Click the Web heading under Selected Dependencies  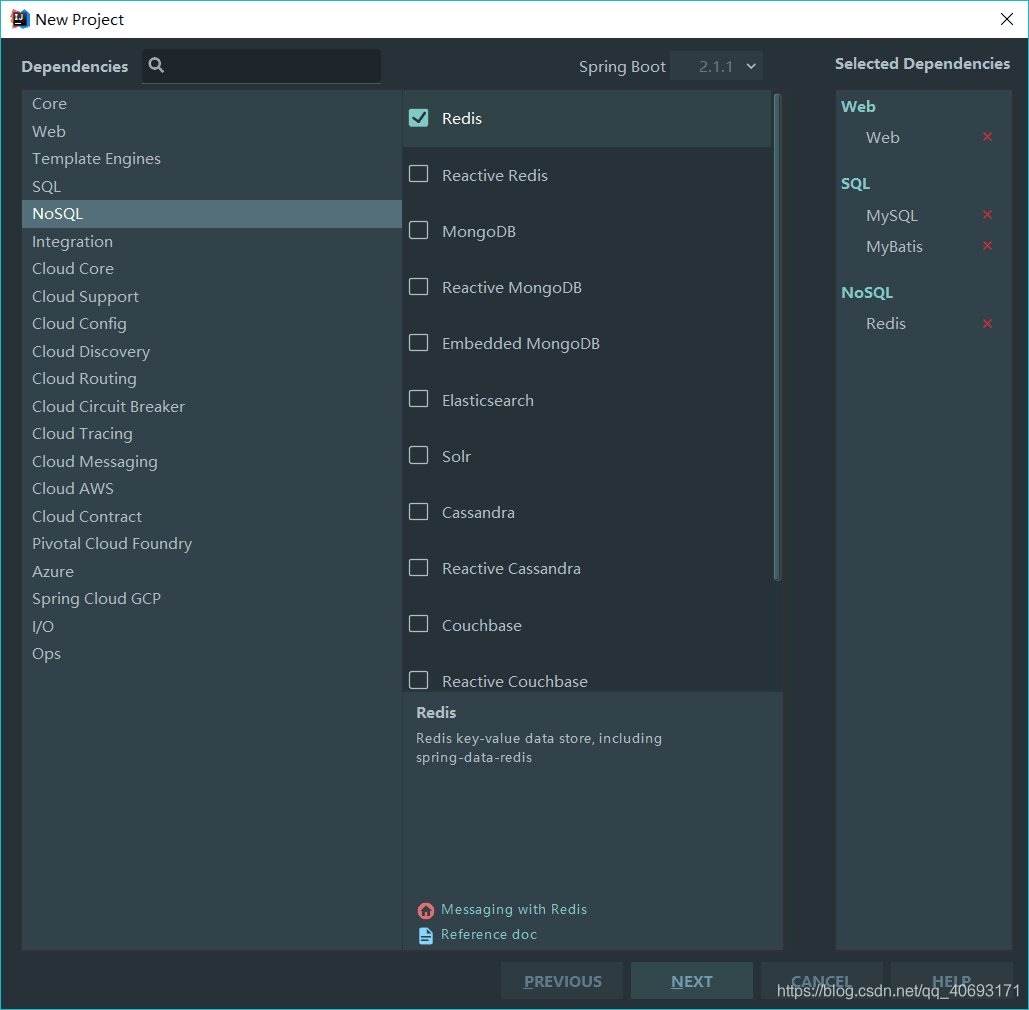tap(858, 106)
